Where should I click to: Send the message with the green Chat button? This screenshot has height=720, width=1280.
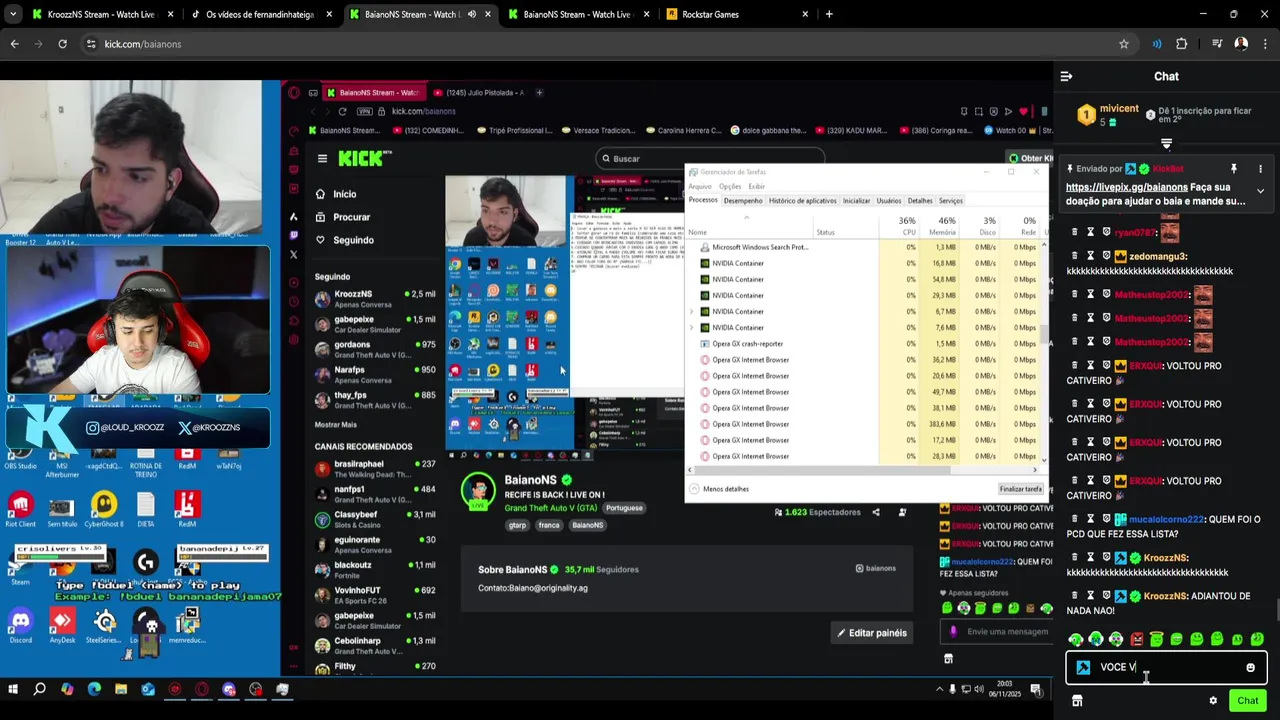1247,701
